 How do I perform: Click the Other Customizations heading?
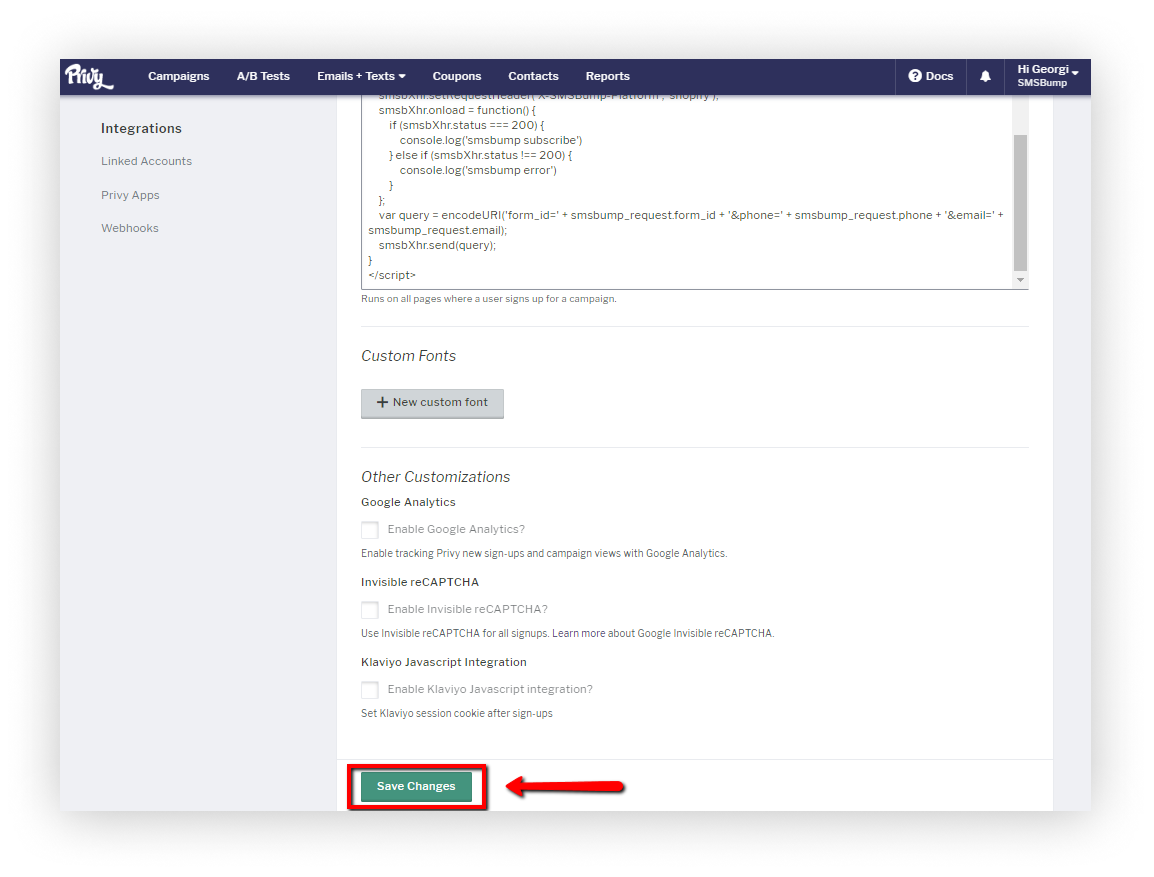point(436,477)
